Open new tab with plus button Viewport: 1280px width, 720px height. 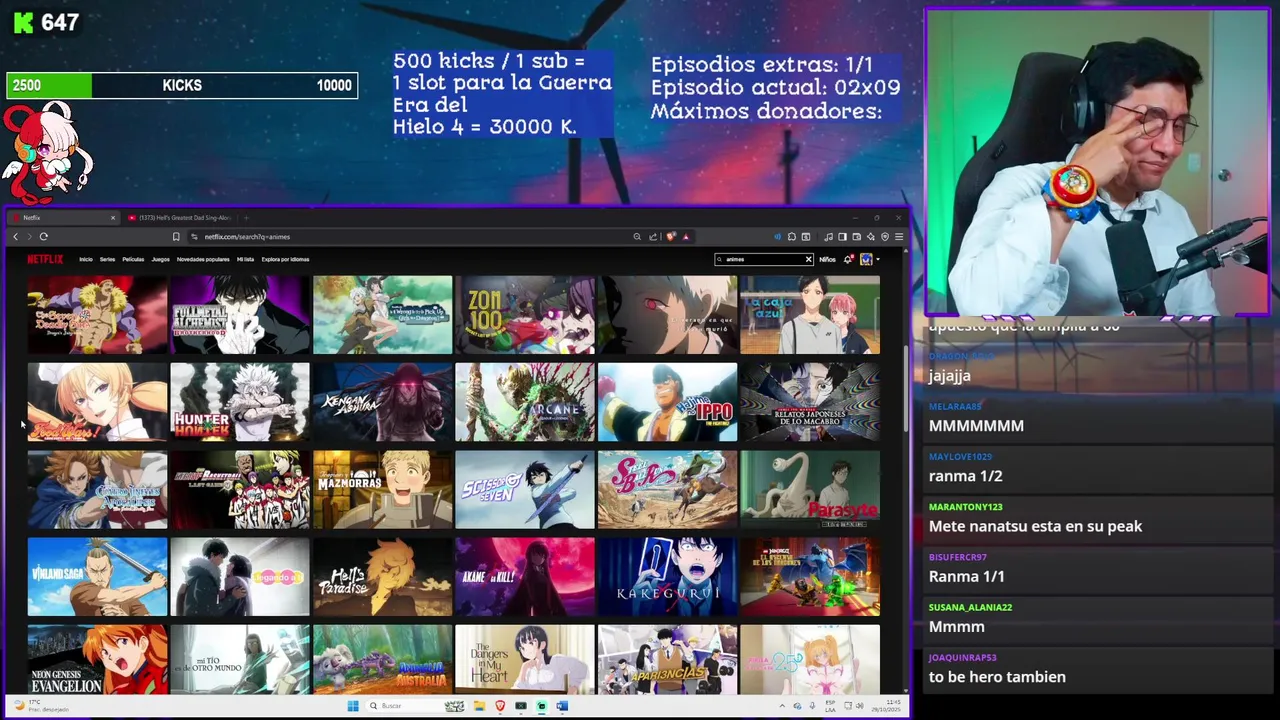246,217
